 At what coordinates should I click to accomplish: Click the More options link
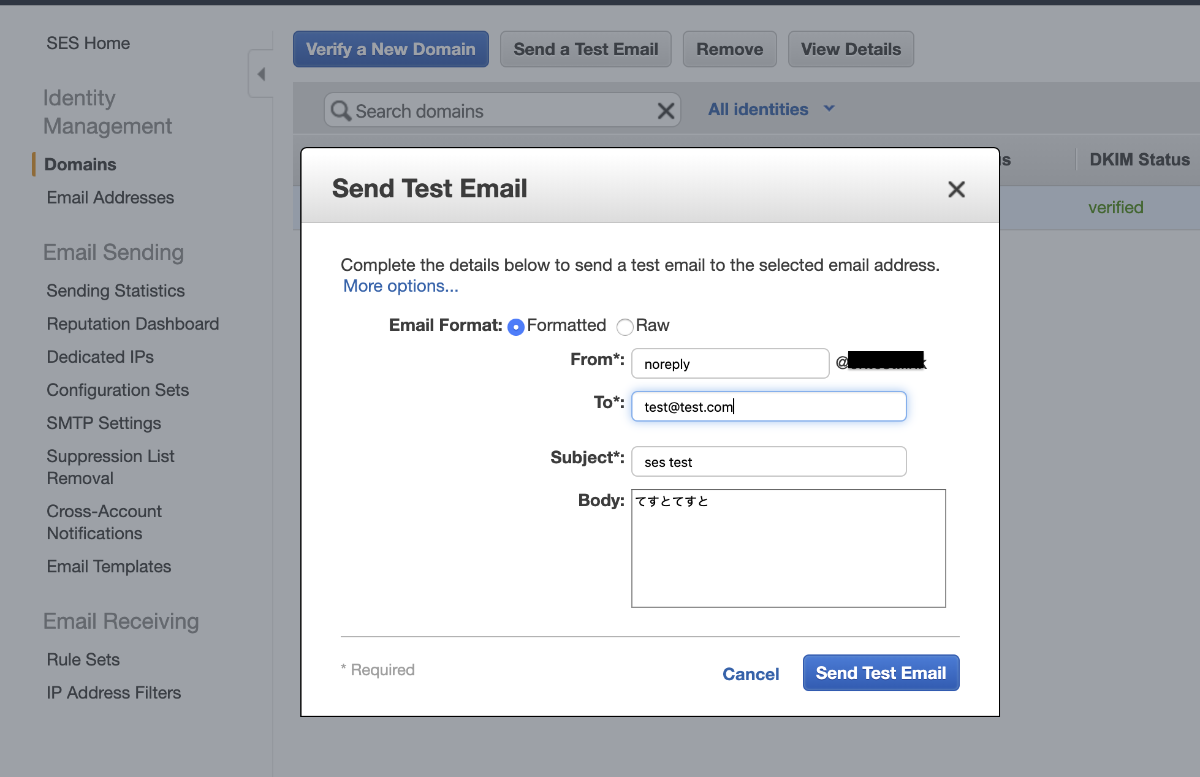point(400,286)
